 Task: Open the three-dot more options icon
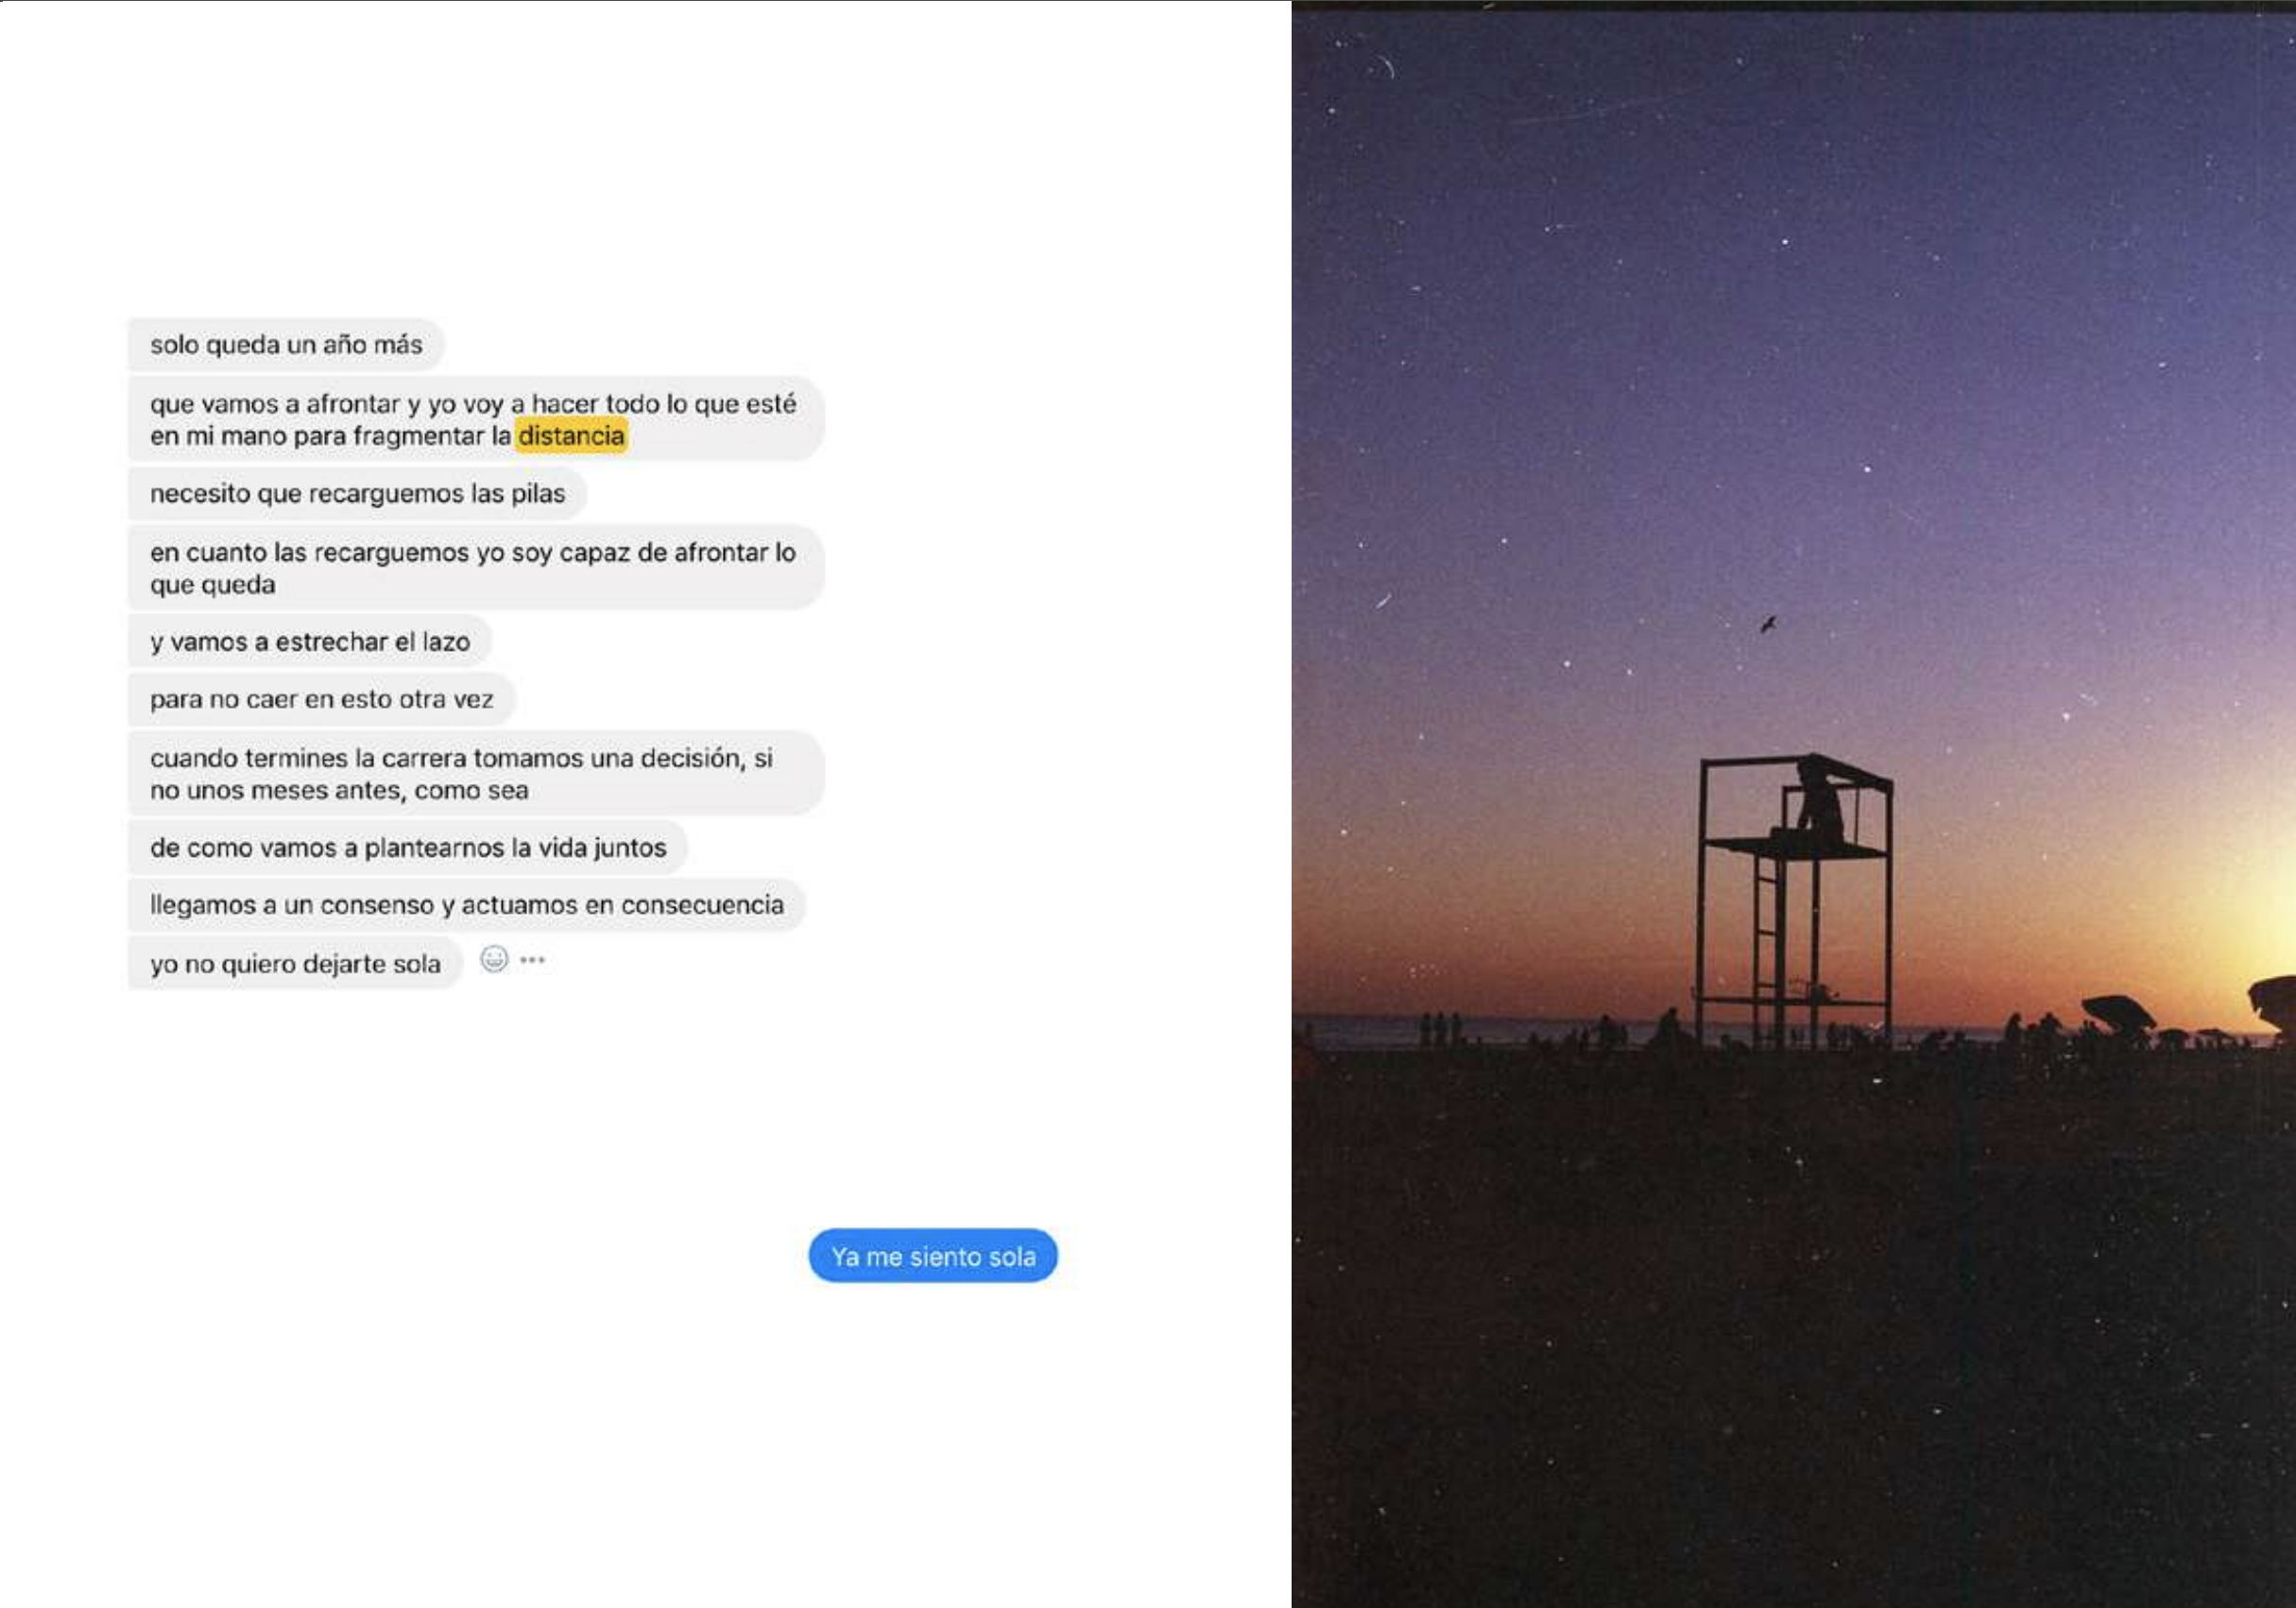(x=532, y=960)
